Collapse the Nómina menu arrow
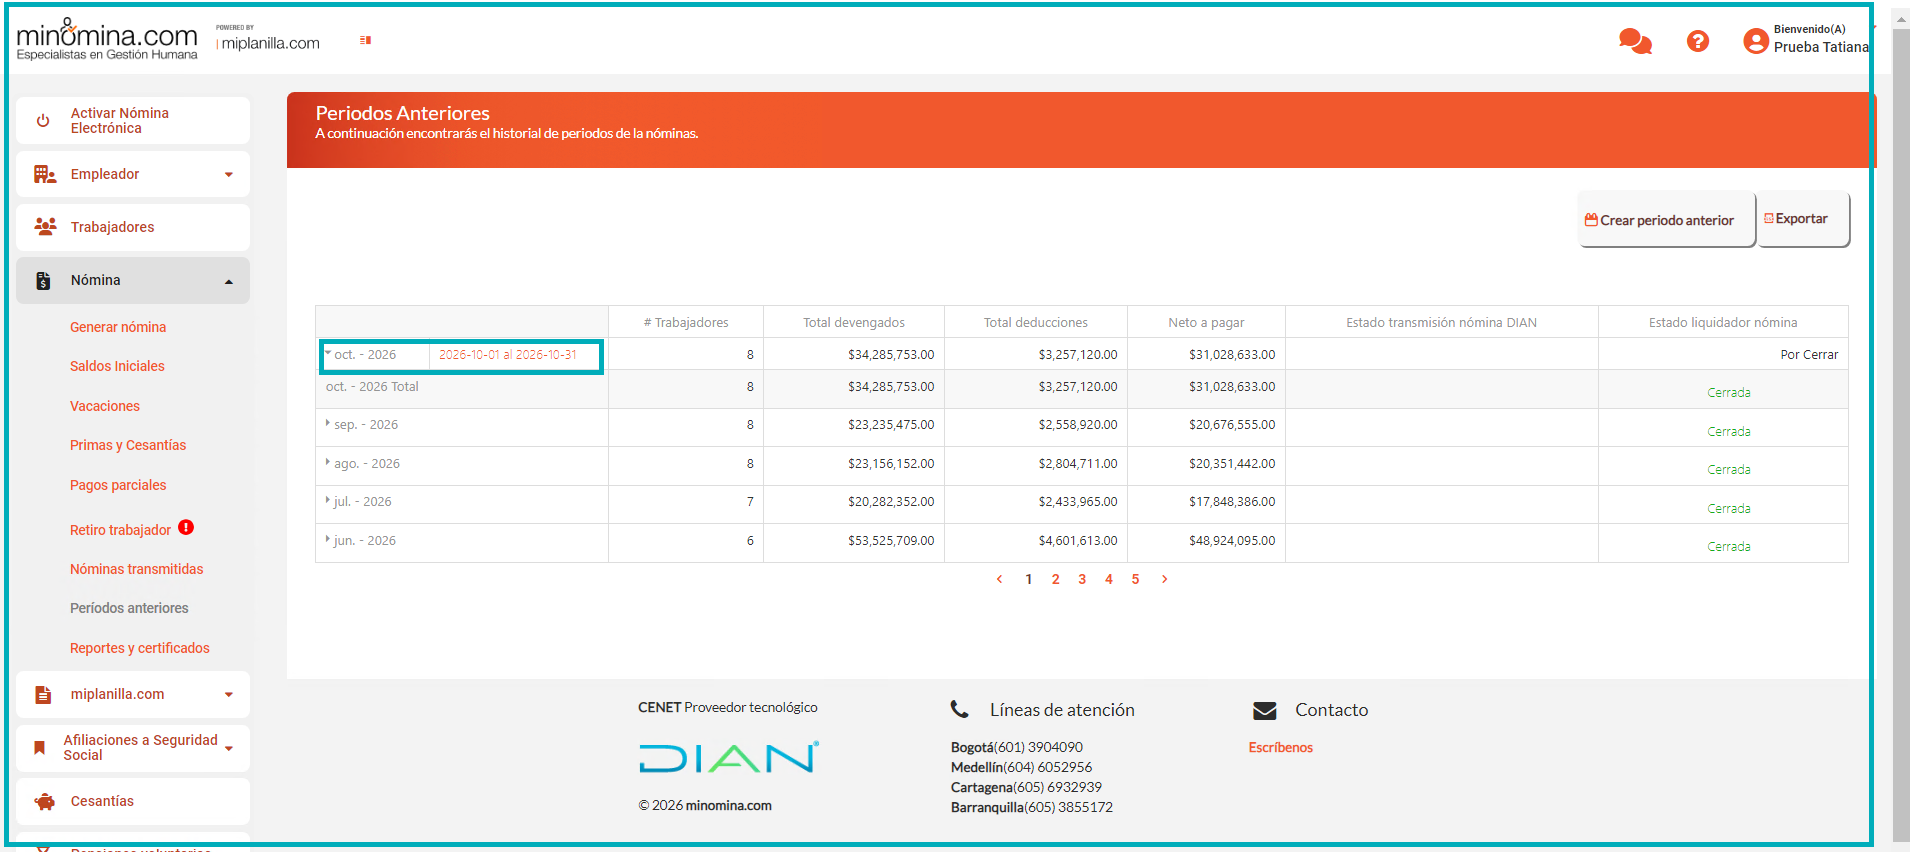 click(229, 282)
